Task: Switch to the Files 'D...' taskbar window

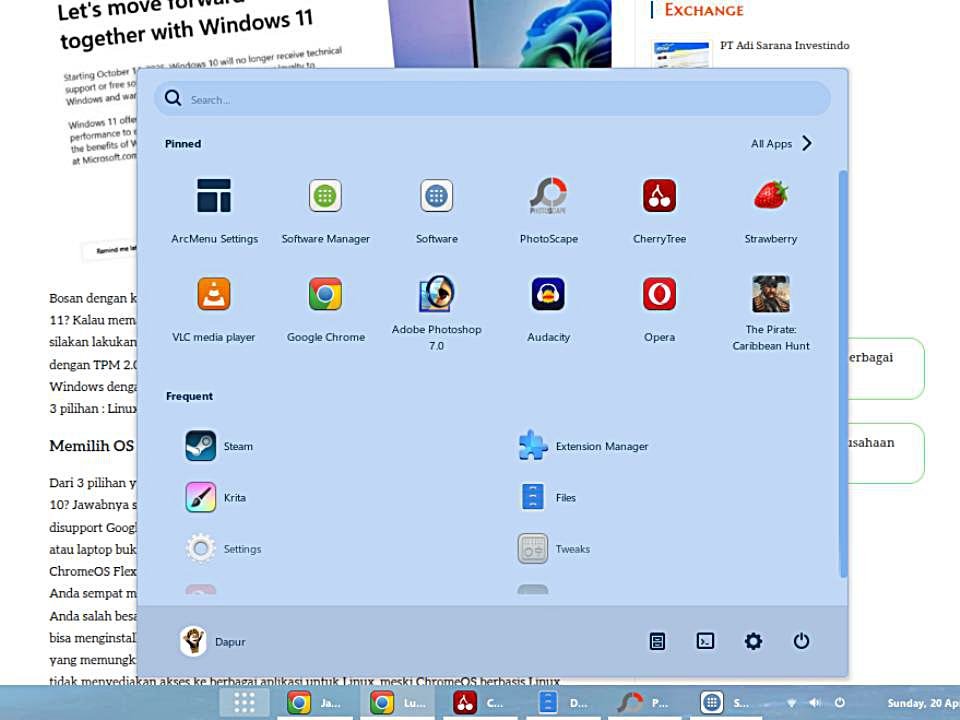Action: coord(563,703)
